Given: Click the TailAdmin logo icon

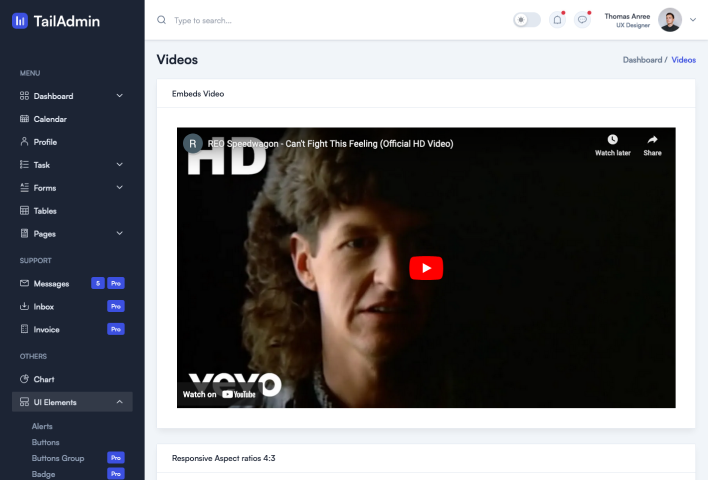Looking at the screenshot, I should click(x=20, y=20).
